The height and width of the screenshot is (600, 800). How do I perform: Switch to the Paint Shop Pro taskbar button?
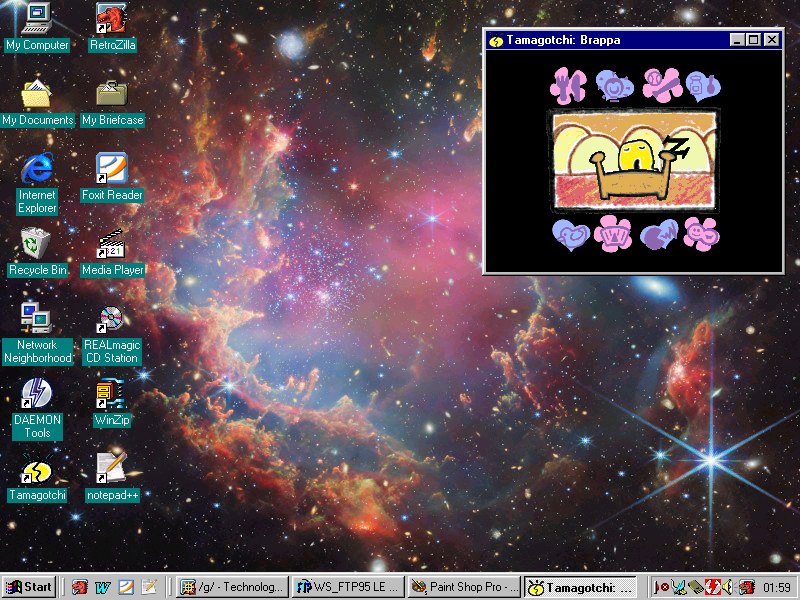[x=464, y=587]
